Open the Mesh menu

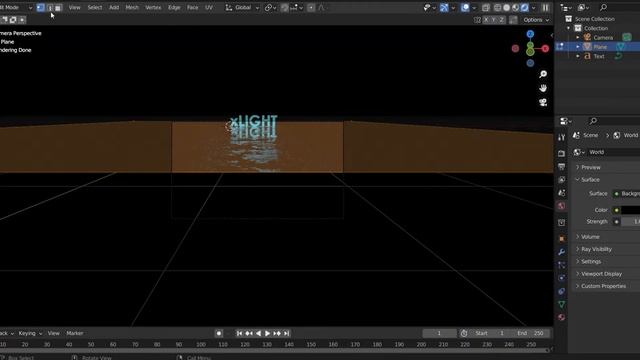[x=132, y=7]
